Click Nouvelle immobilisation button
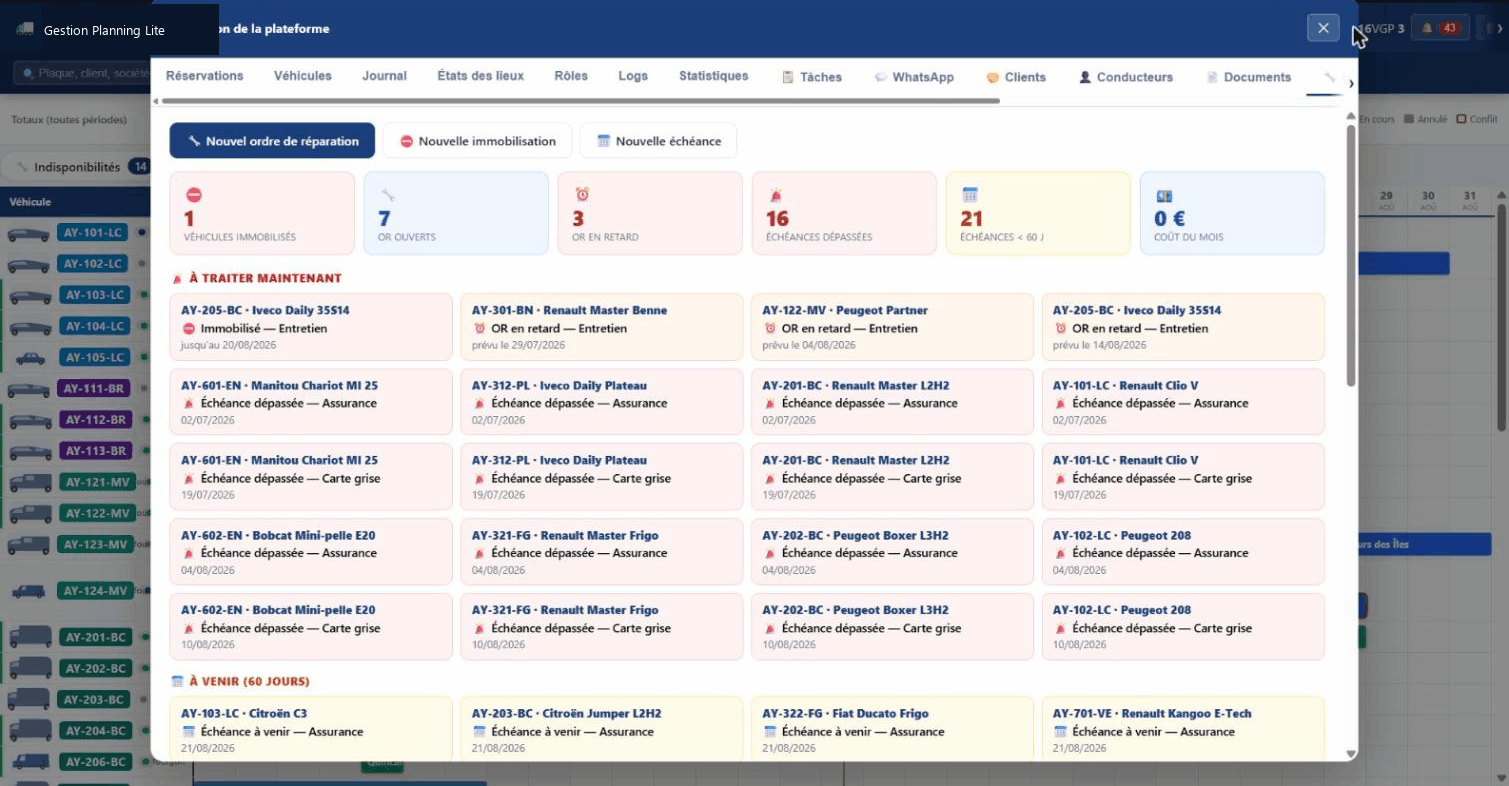Screen dimensions: 1509x786 click(477, 141)
